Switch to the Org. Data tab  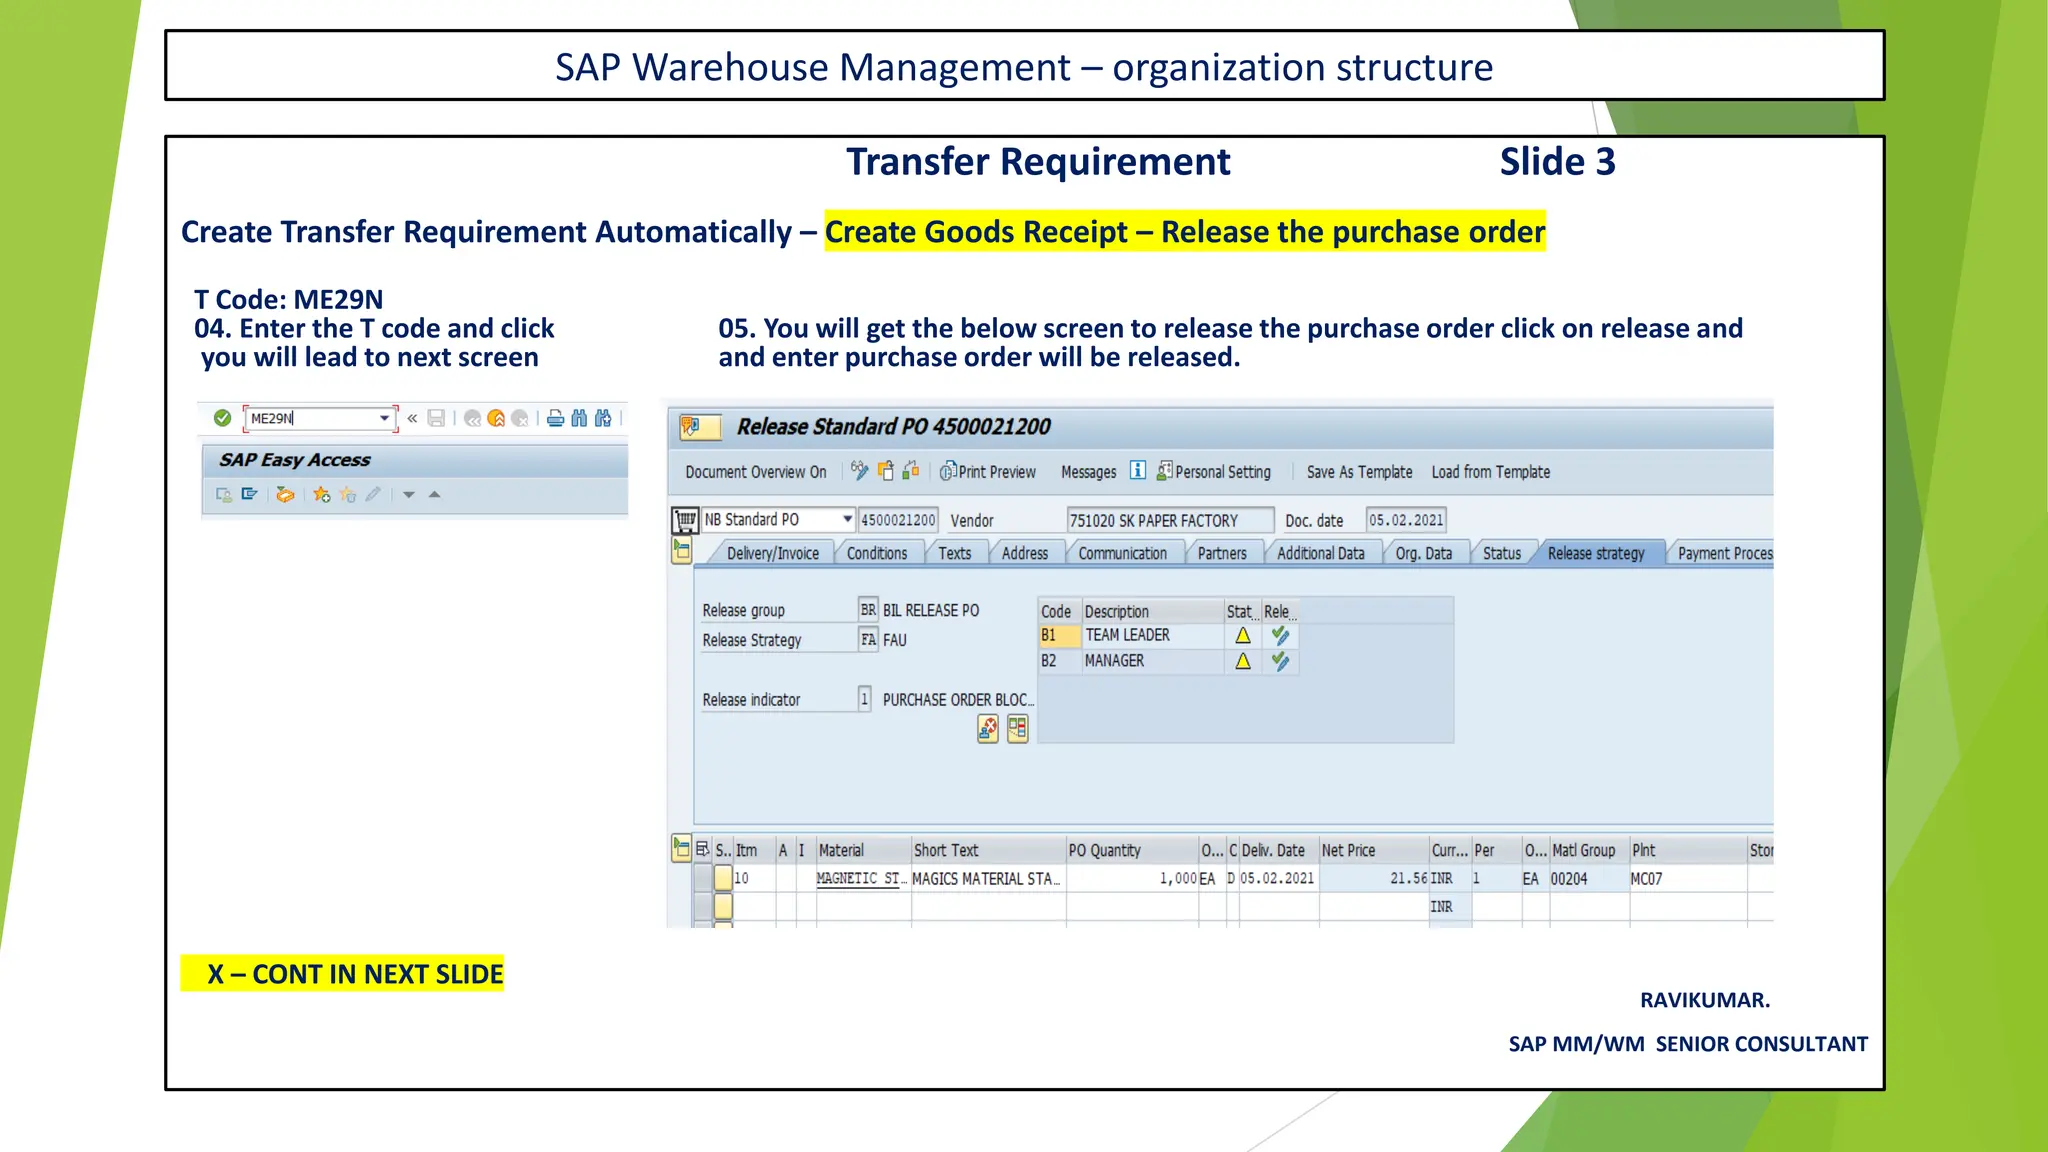(x=1423, y=554)
